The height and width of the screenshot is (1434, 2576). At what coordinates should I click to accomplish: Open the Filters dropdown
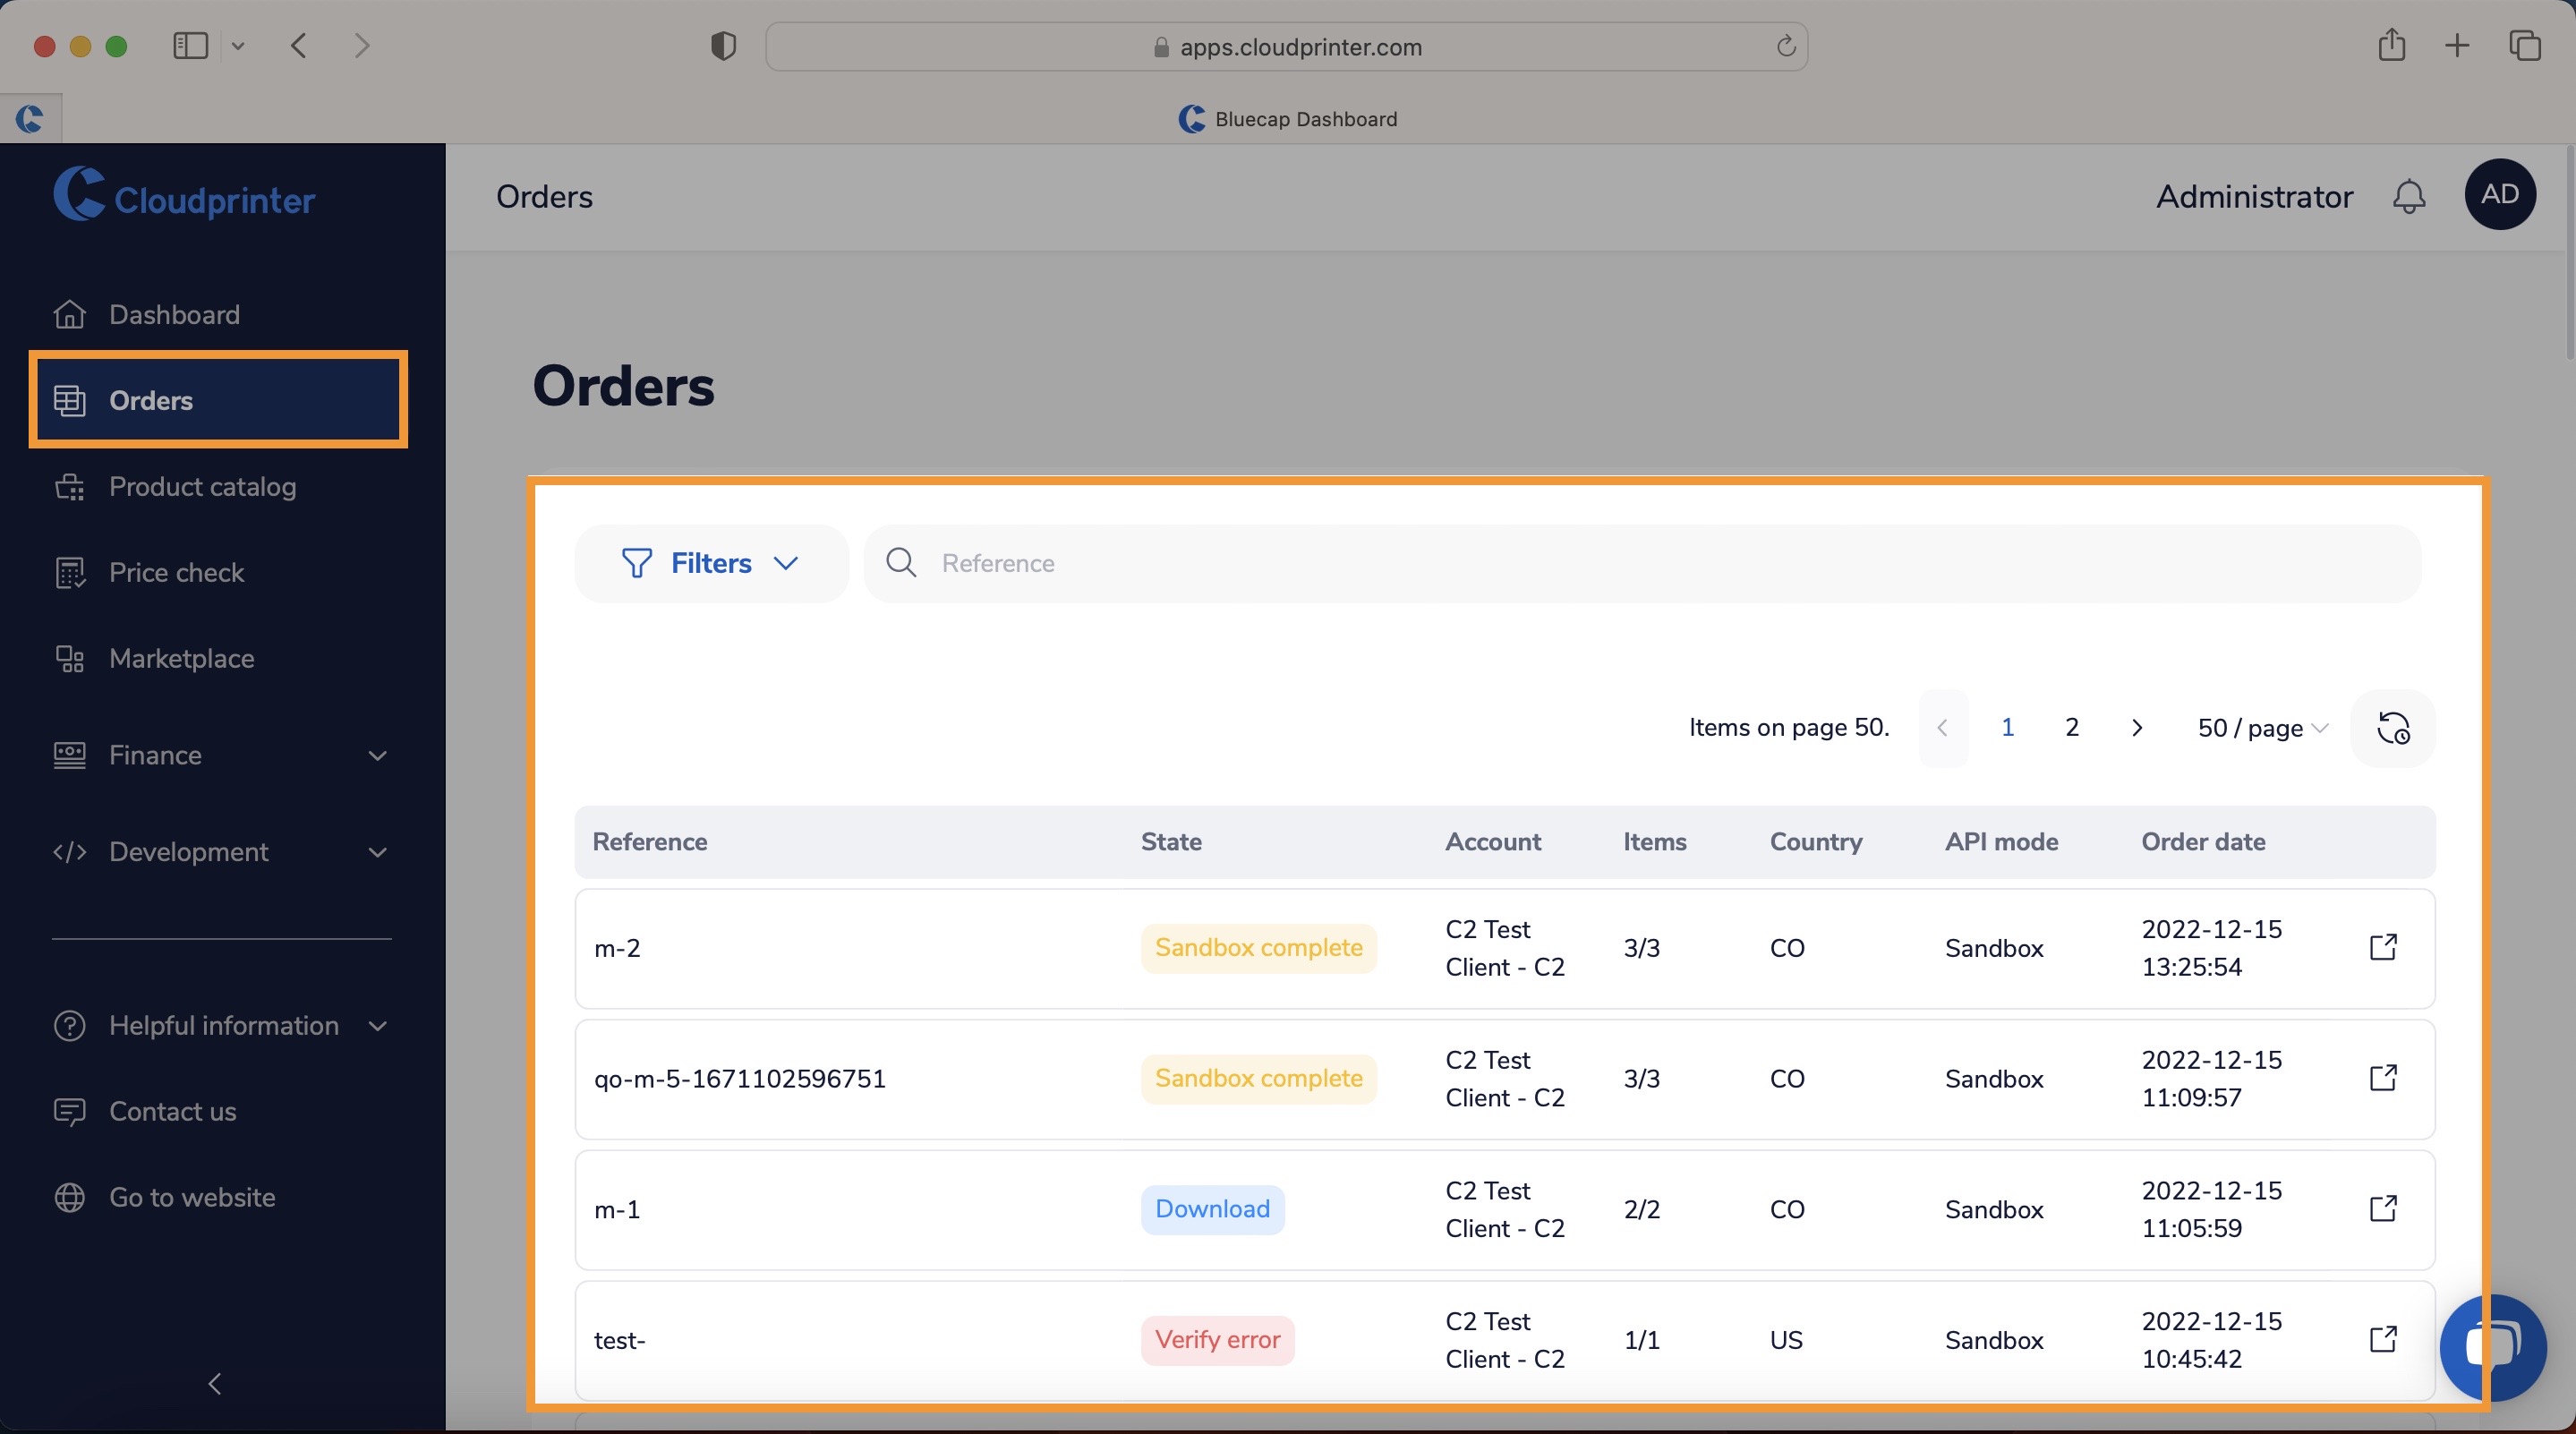click(x=711, y=562)
